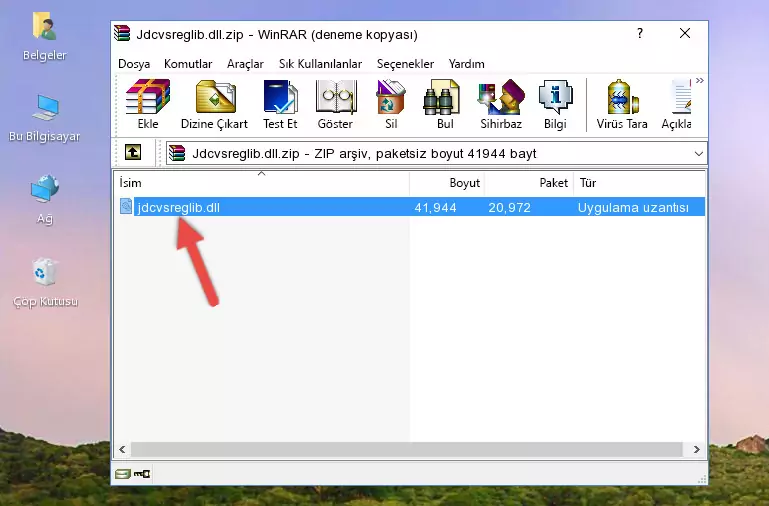Sort by the Tür column header

(x=639, y=183)
